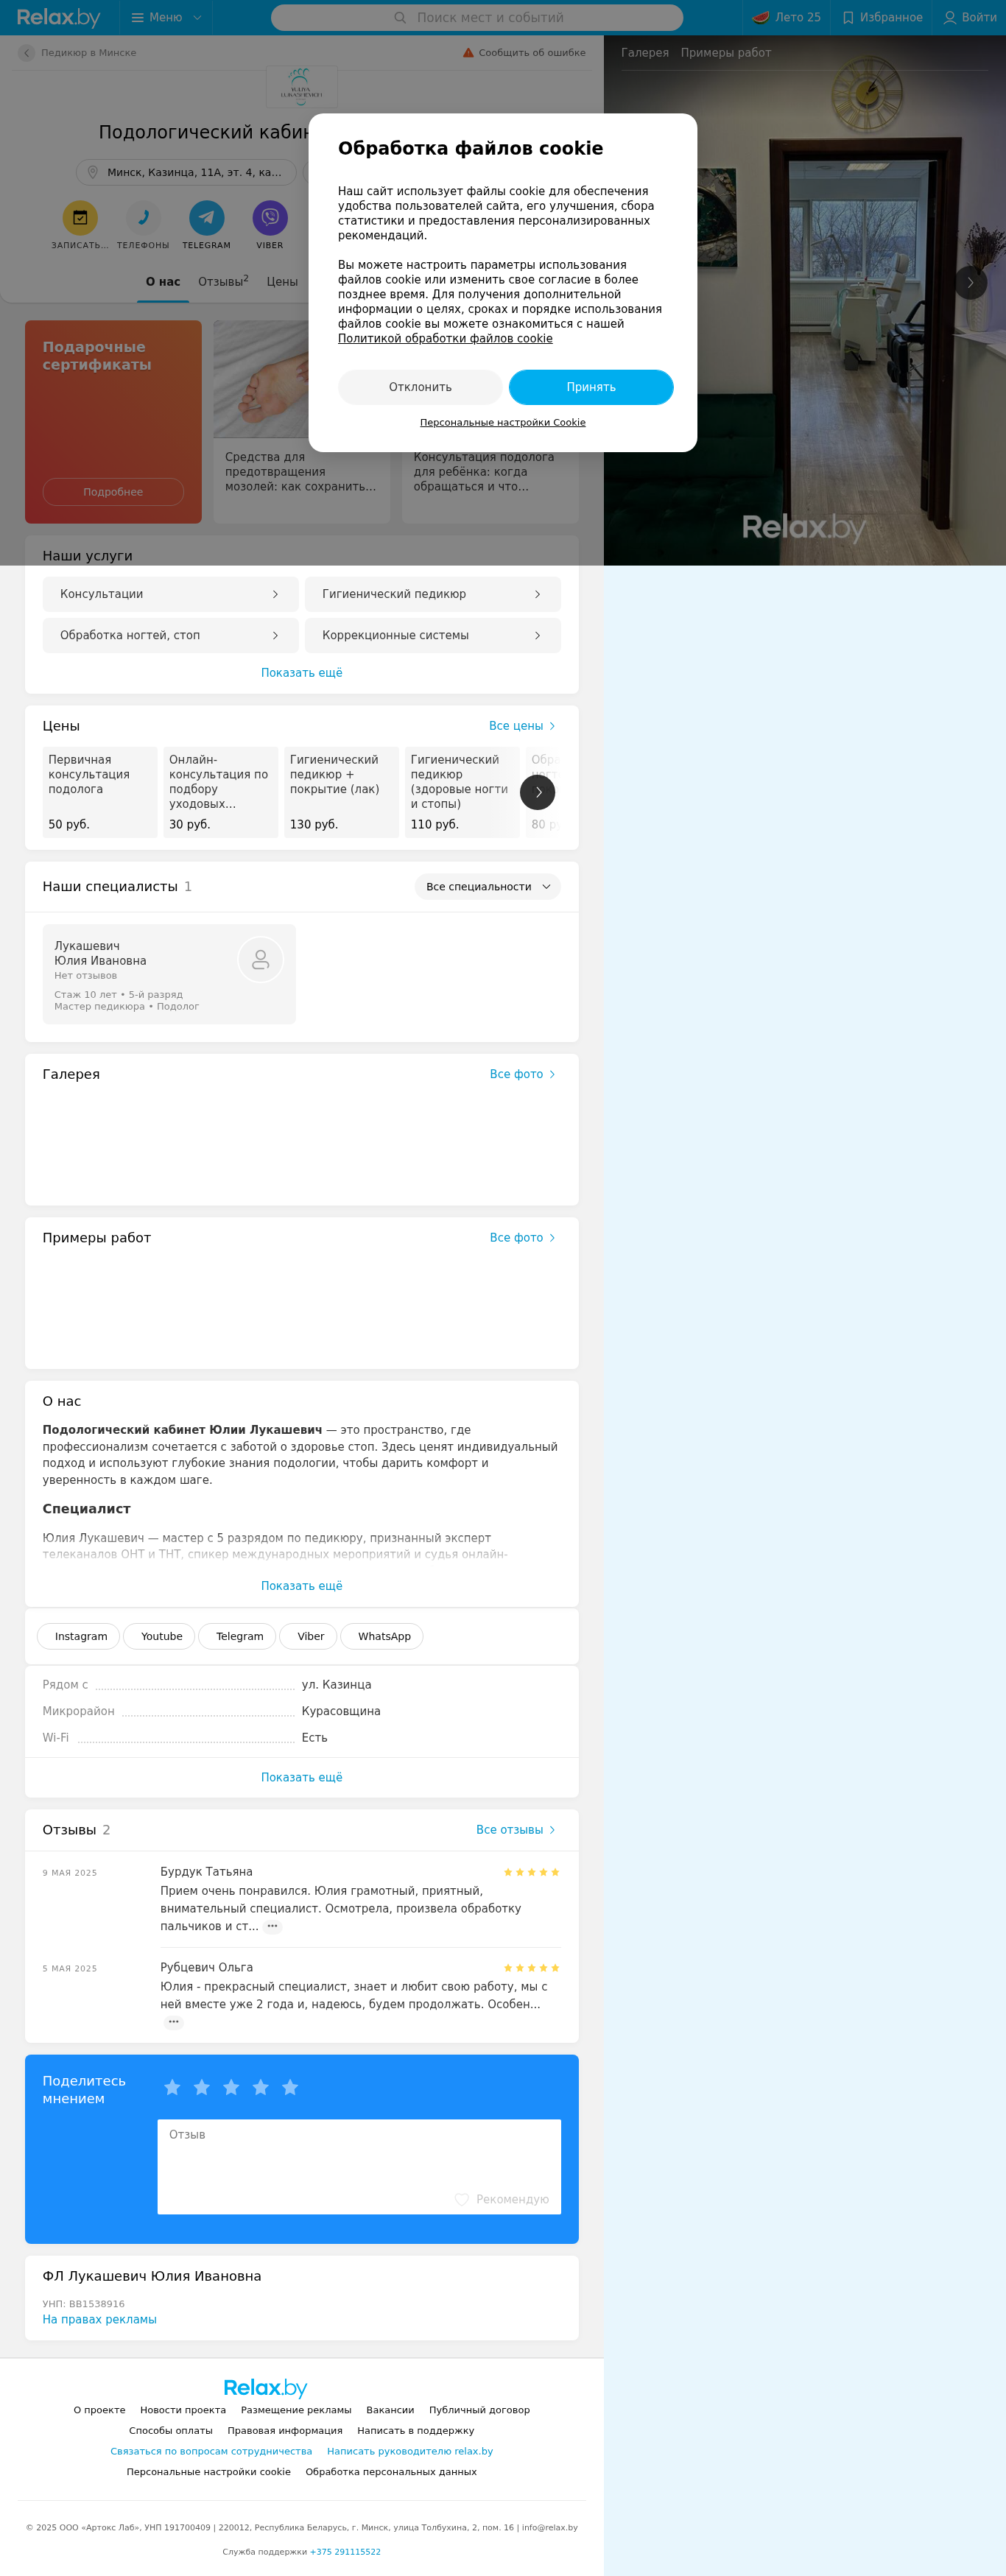Click the Телефоны phone icon
Screen dimensions: 1006x2576
point(143,218)
